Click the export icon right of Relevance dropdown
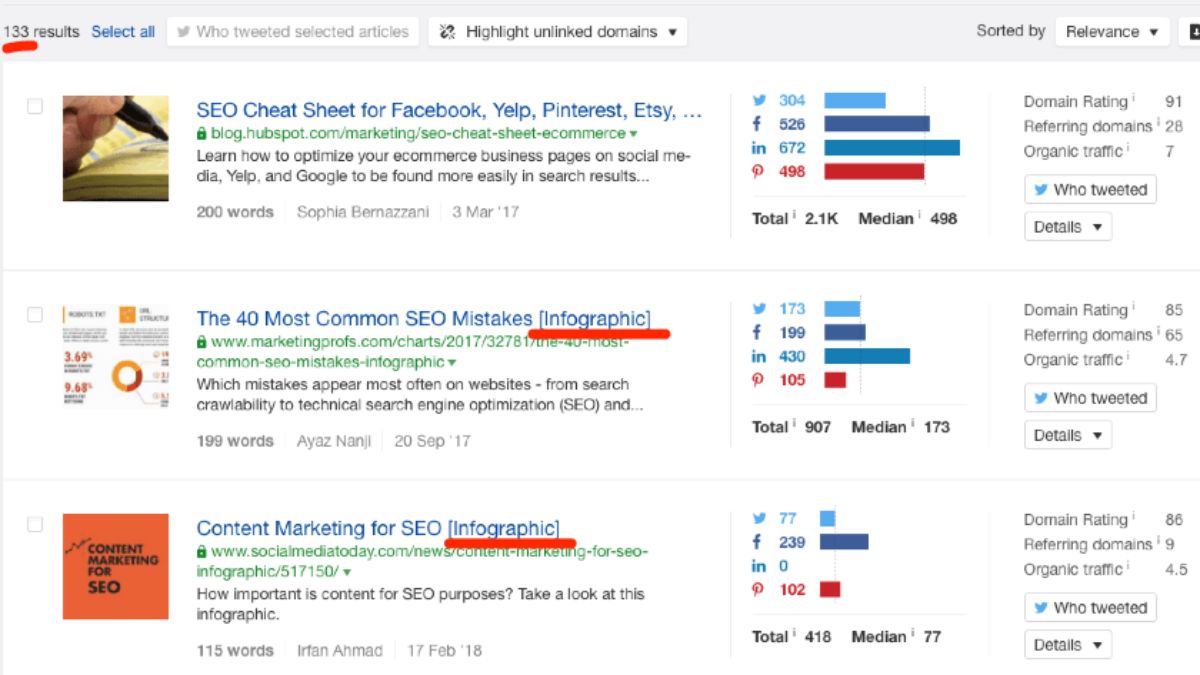Screen dimensions: 1200x675 pos(1192,32)
